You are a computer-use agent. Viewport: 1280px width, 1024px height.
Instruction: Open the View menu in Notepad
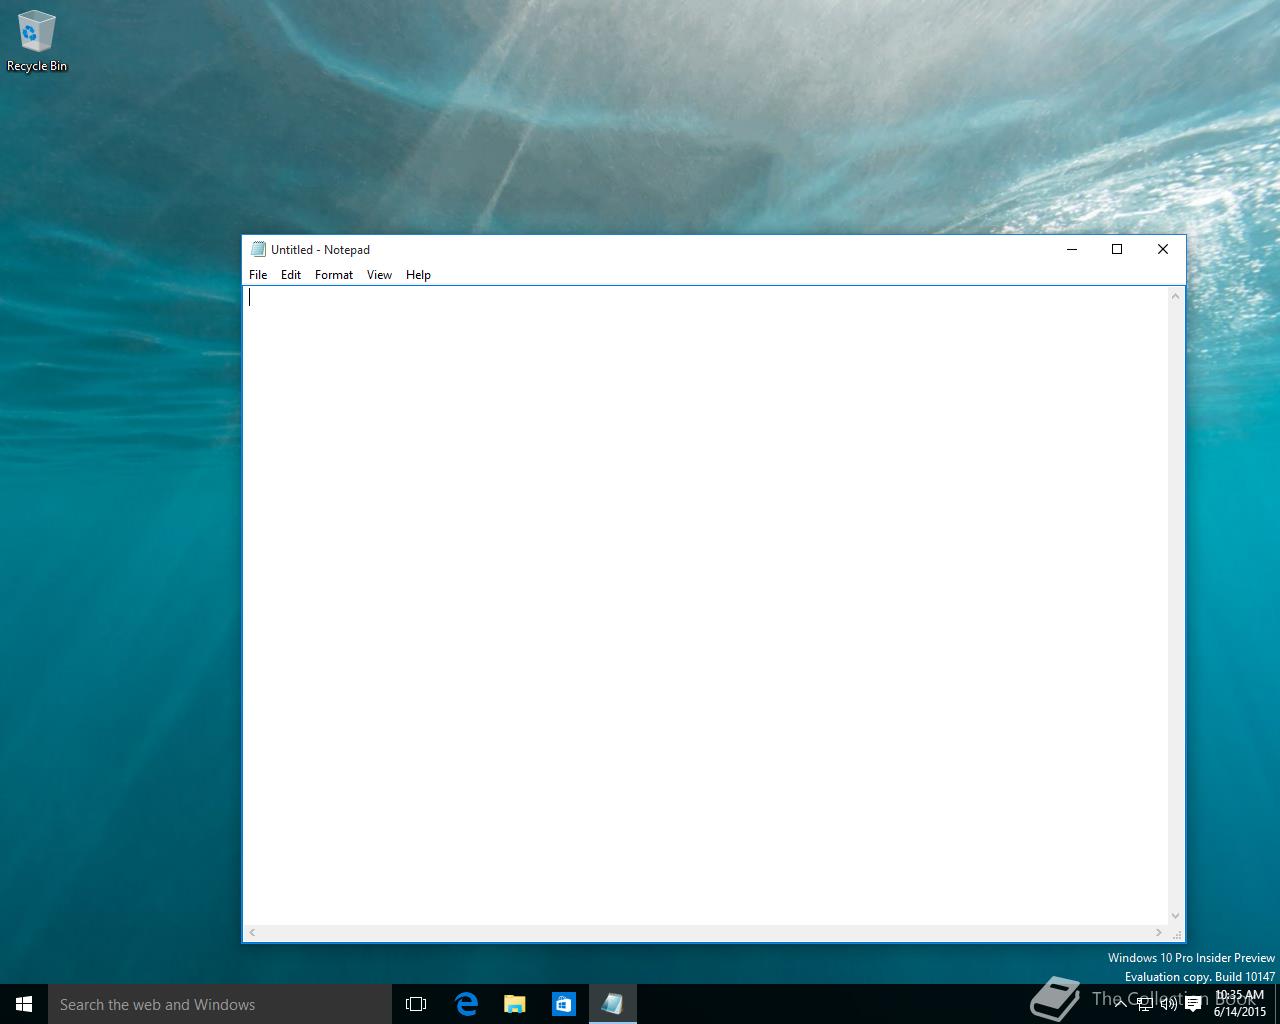(379, 275)
